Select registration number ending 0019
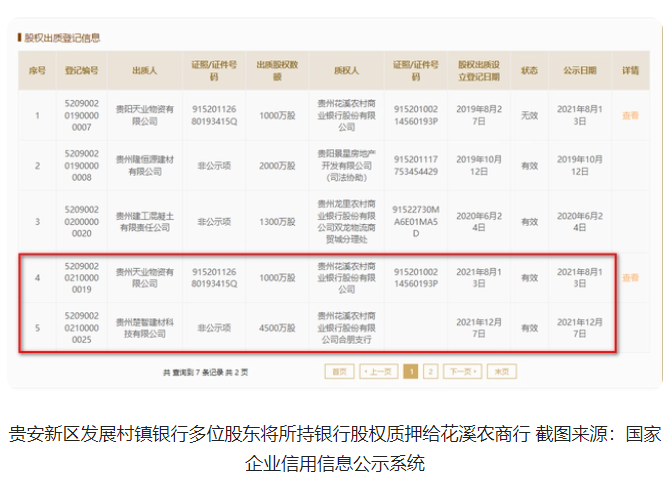Viewport: 671px width, 497px height. [81, 278]
